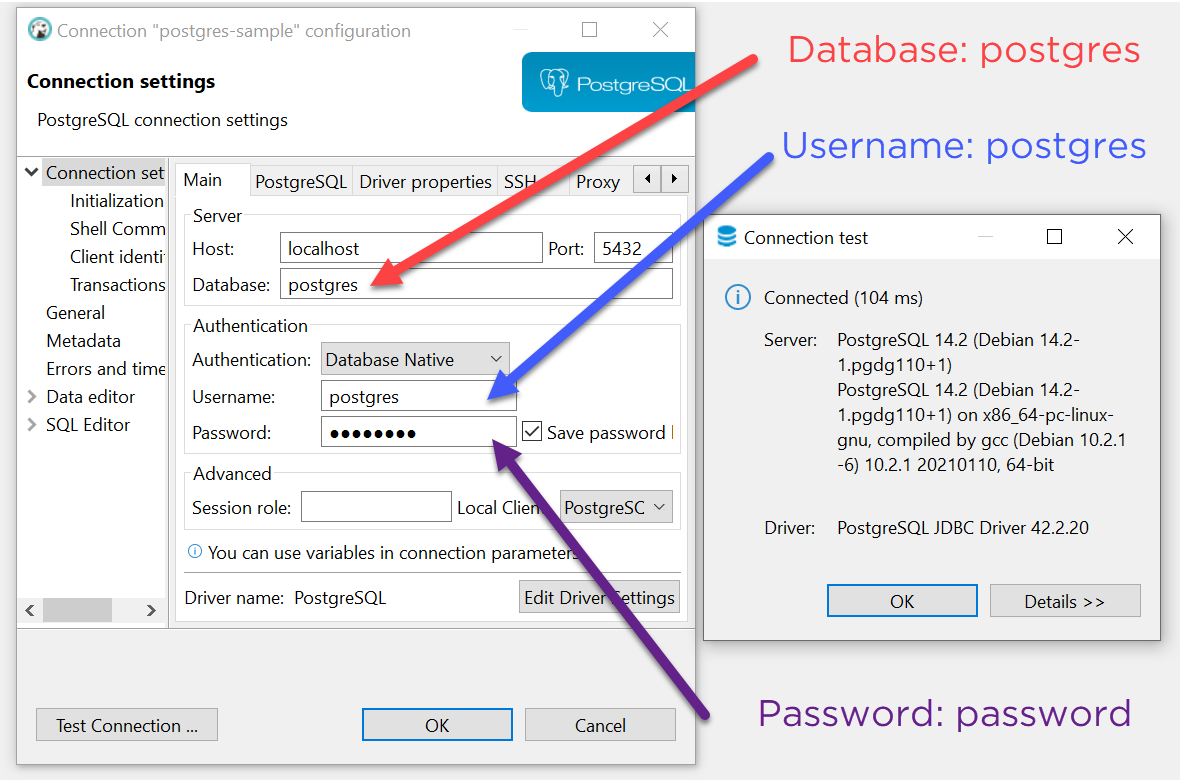This screenshot has width=1189, height=780.
Task: Click the info icon beside variables hint
Action: (195, 552)
